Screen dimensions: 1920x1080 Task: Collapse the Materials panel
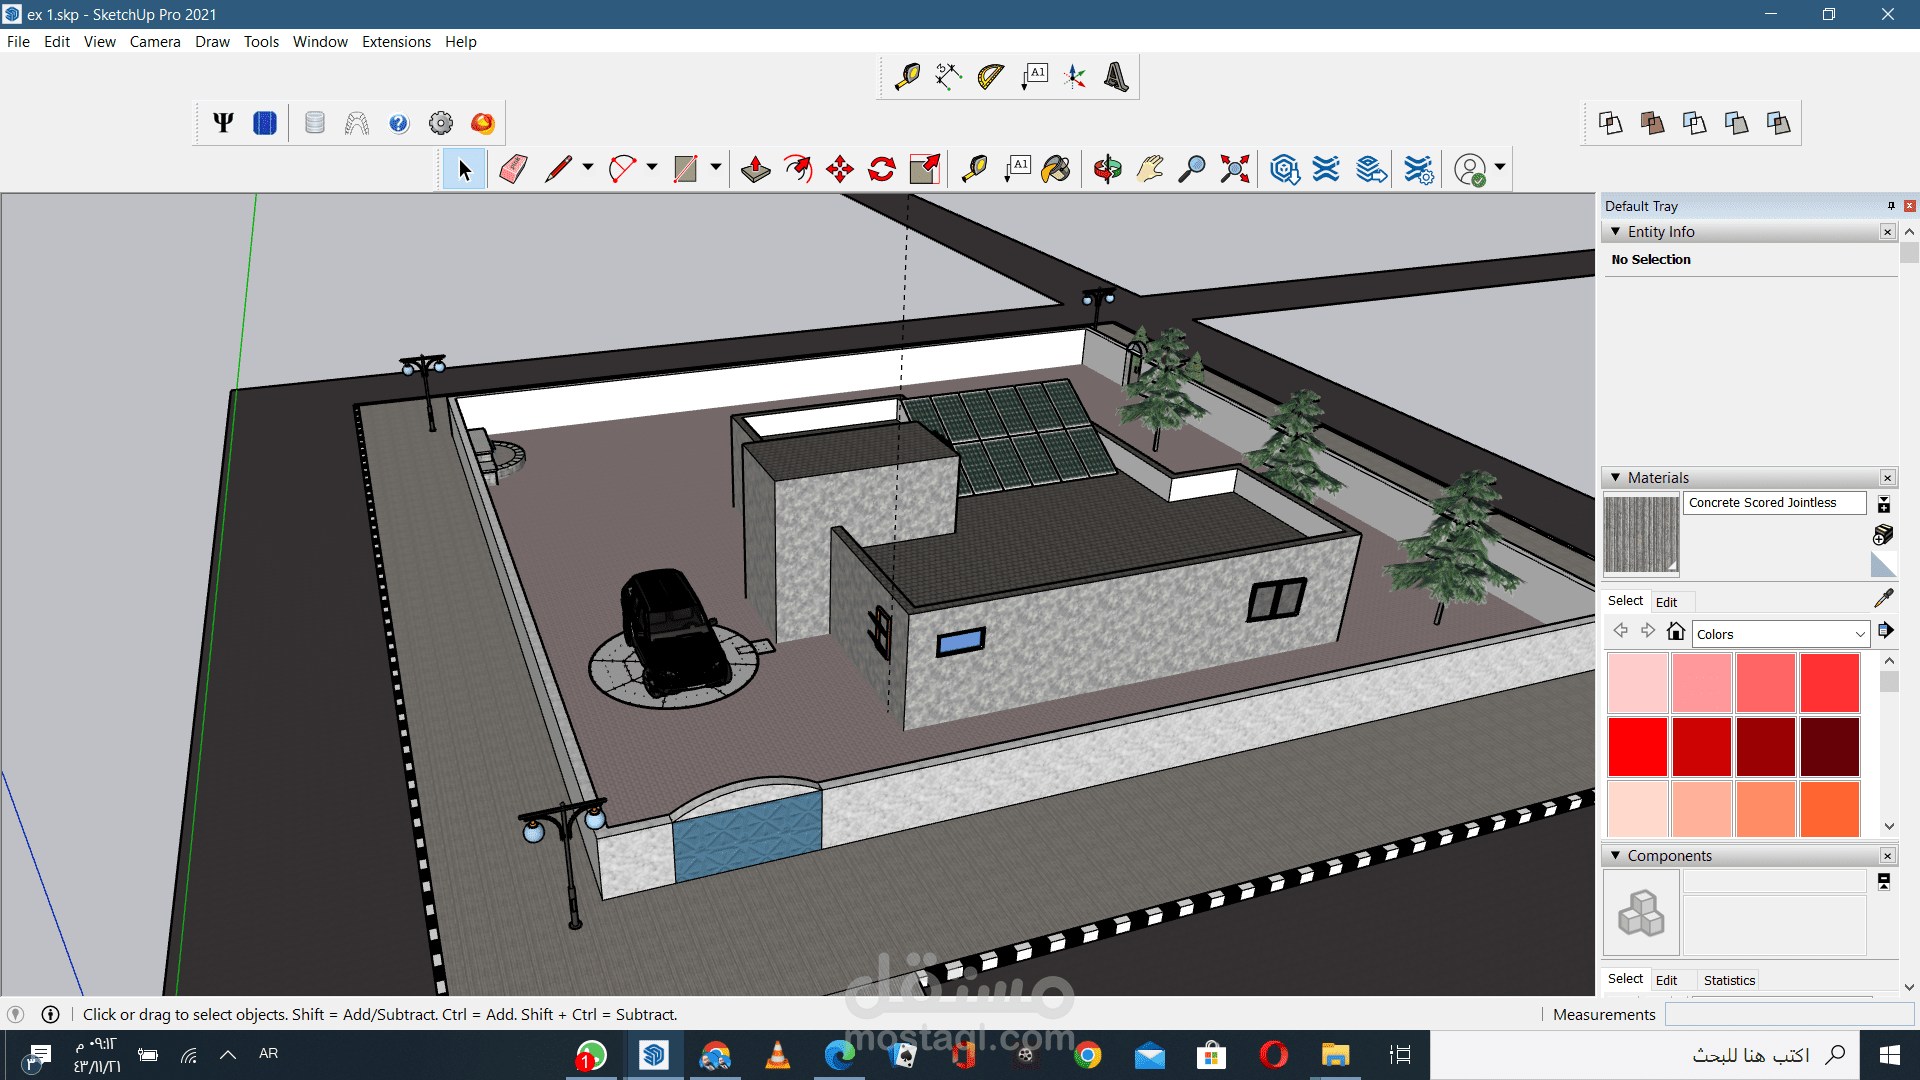[x=1615, y=478]
